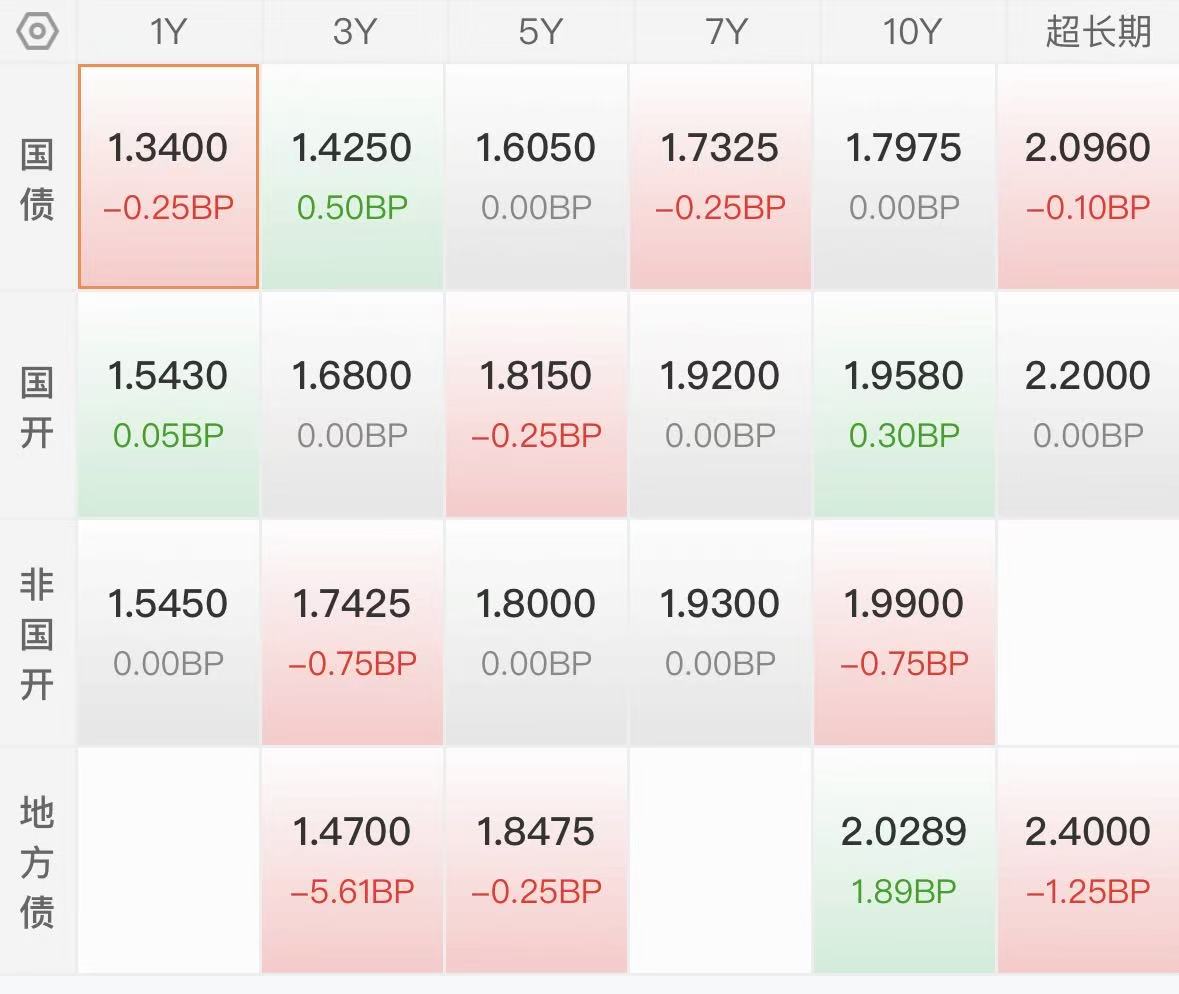Open the 地方债 10Y cell showing 2.0289

point(905,860)
